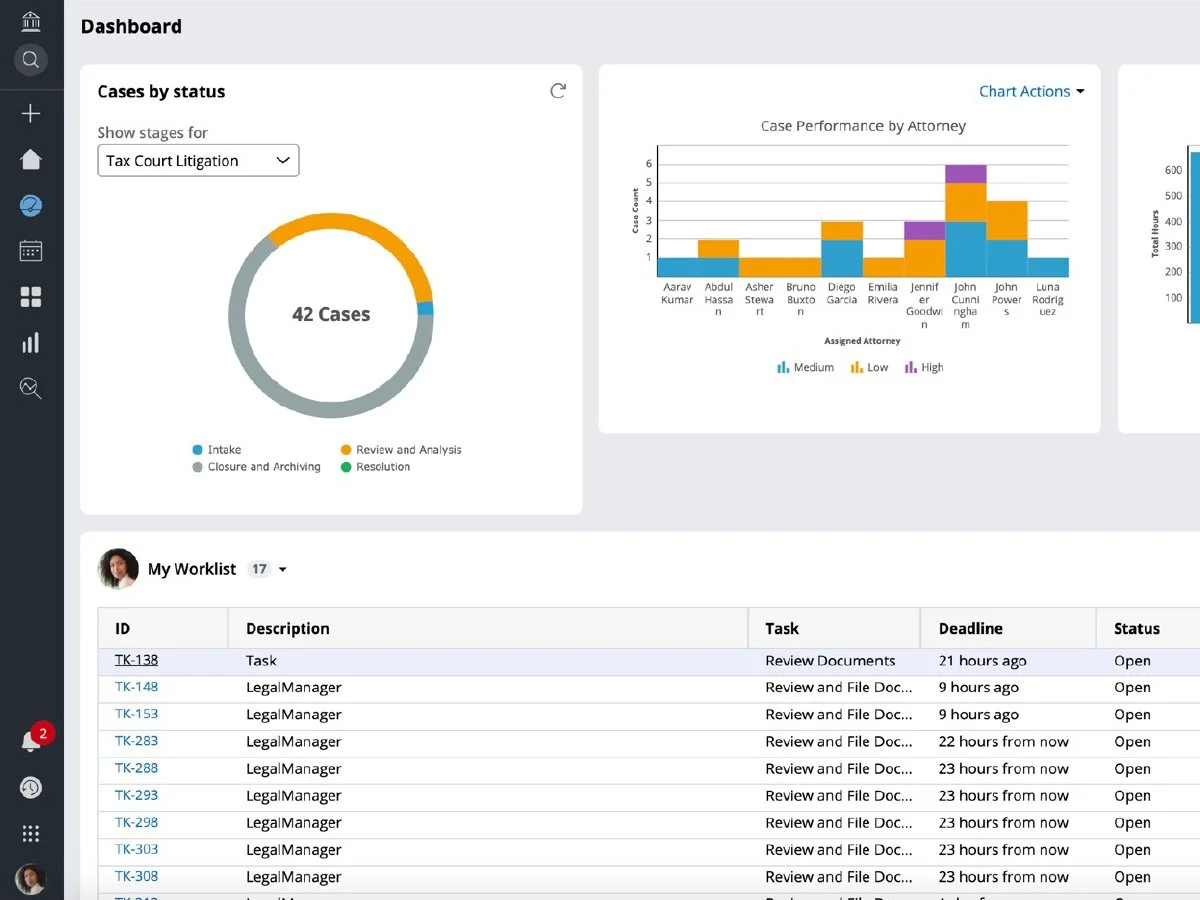
Task: Open work item TK-293
Action: 136,795
